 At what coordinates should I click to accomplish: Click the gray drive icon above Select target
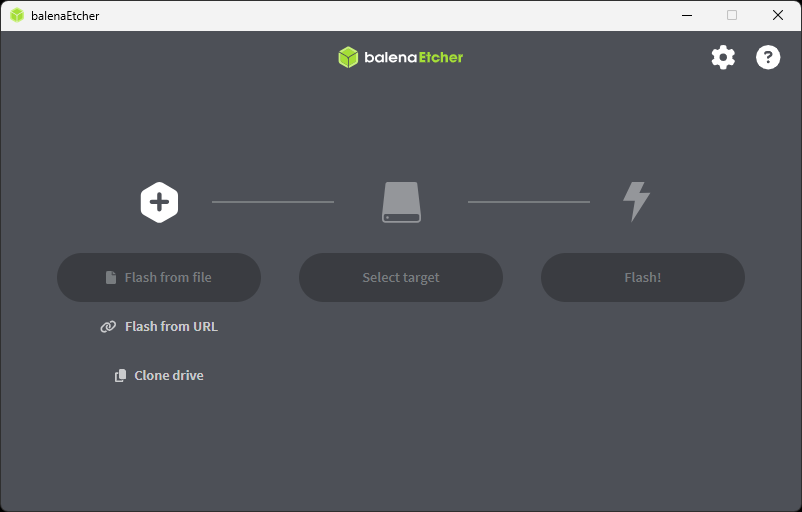pos(402,202)
